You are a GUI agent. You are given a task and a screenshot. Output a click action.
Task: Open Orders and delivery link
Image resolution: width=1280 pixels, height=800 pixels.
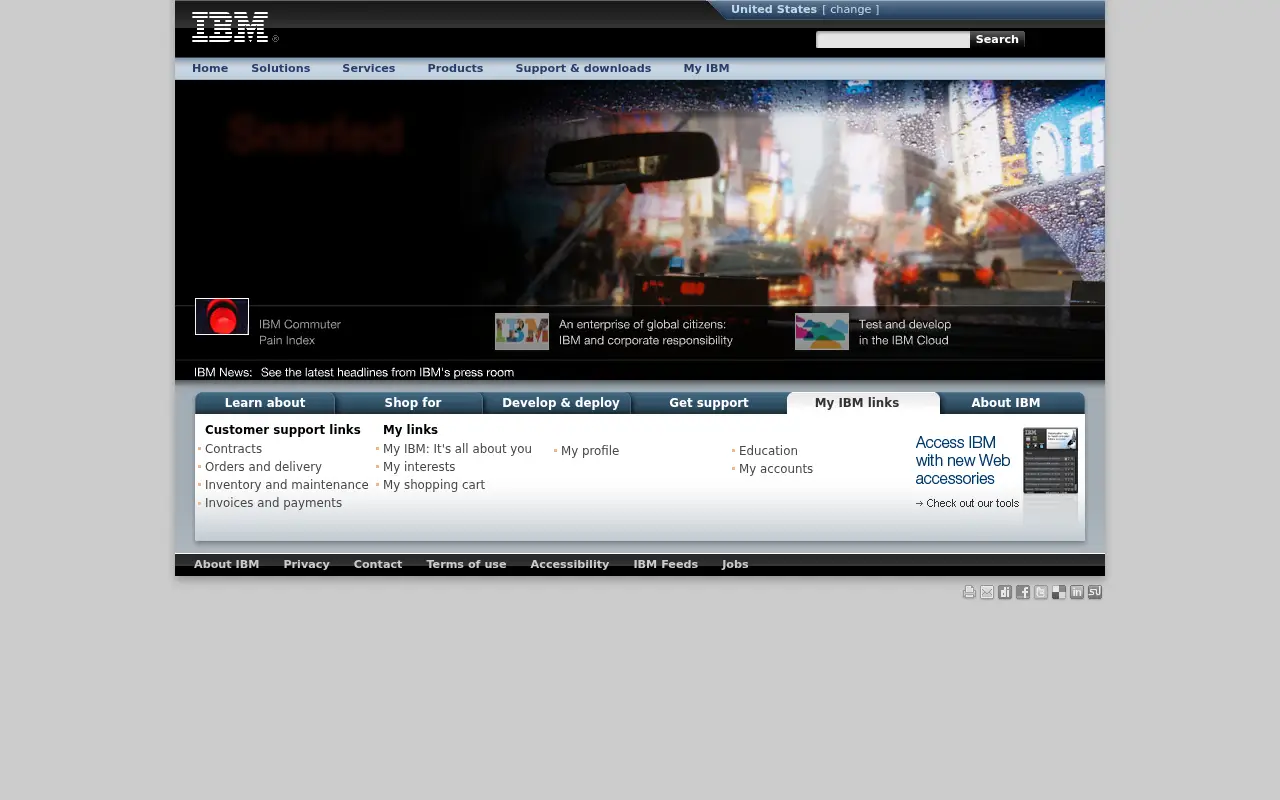tap(264, 467)
